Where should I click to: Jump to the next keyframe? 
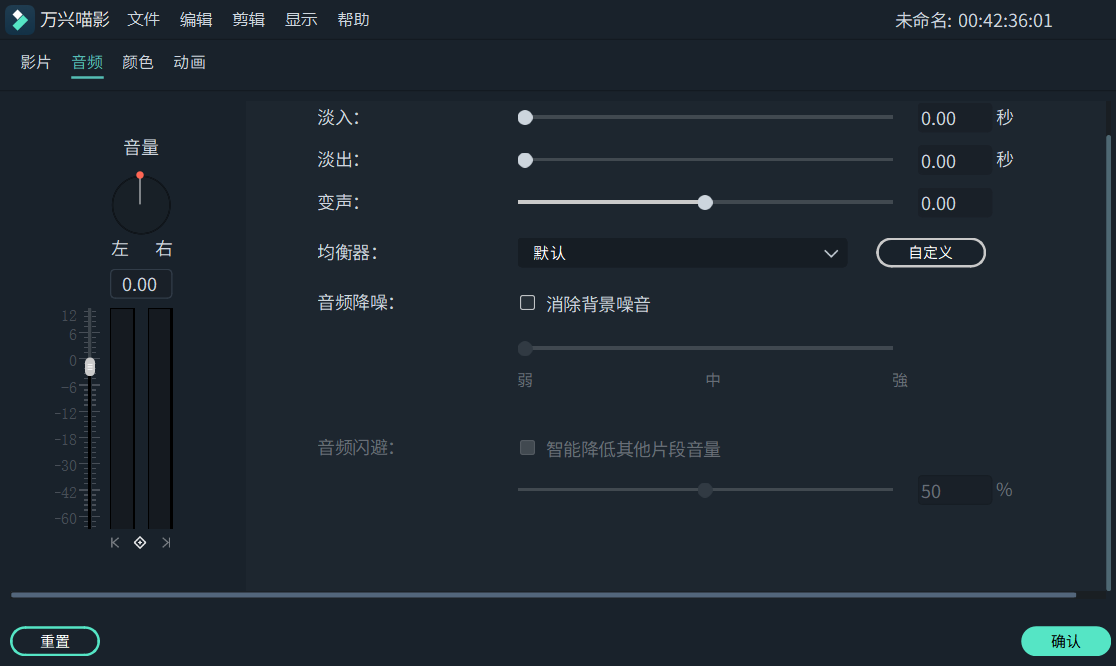pos(166,542)
